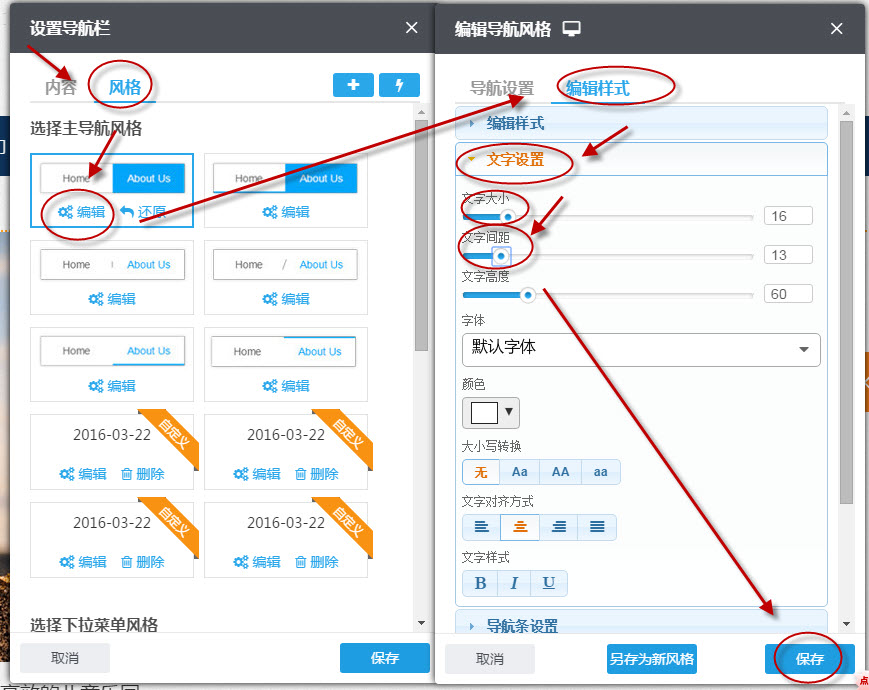
Task: Select AA uppercase conversion option
Action: click(x=560, y=472)
